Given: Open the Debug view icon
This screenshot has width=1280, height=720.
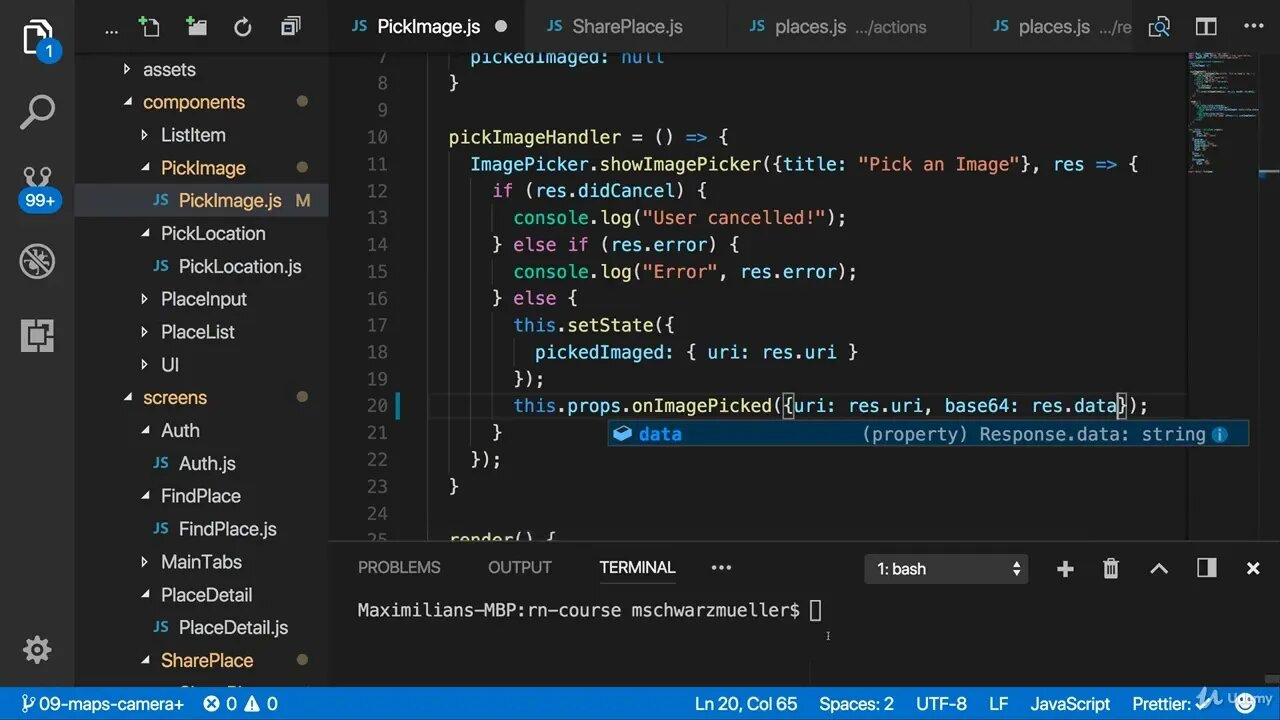Looking at the screenshot, I should click(37, 262).
